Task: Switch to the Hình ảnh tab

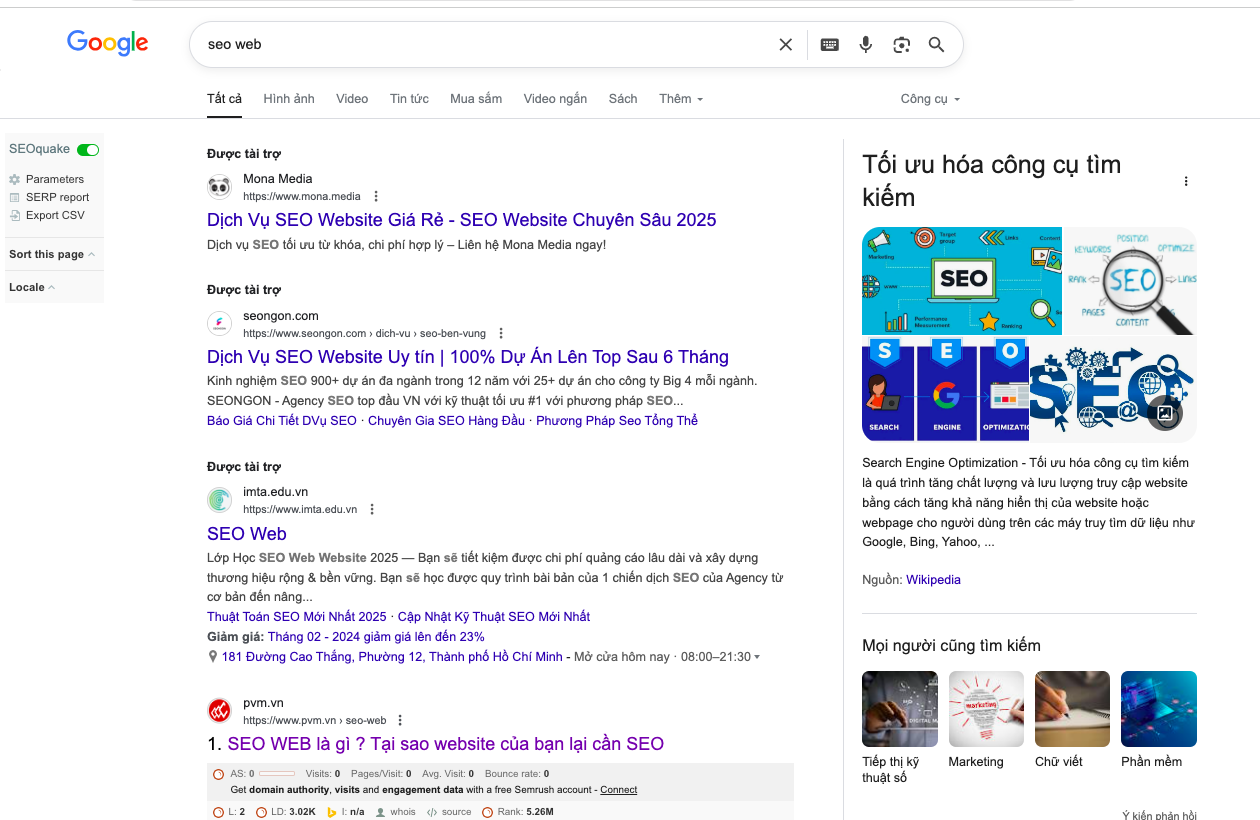Action: point(289,98)
